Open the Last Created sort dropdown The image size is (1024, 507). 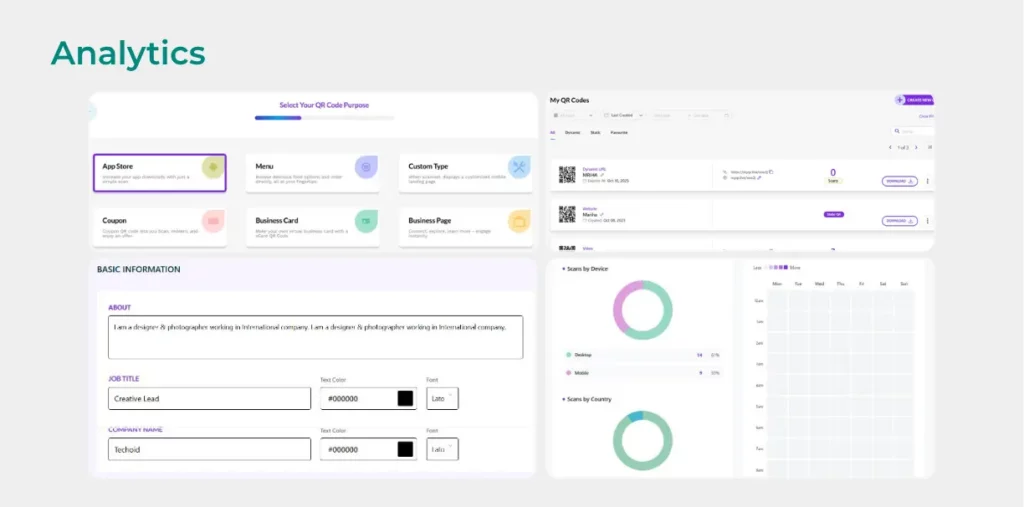pyautogui.click(x=623, y=116)
